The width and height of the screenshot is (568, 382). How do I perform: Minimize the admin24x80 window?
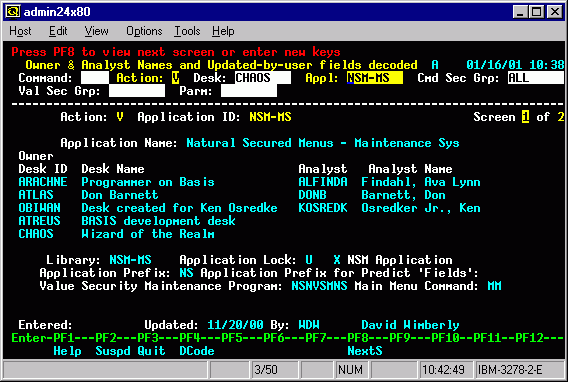pos(521,12)
